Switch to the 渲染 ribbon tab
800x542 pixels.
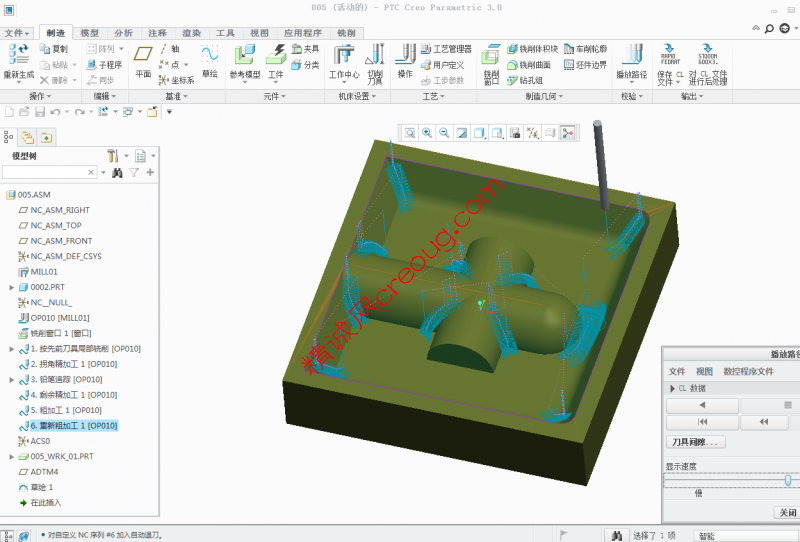191,33
